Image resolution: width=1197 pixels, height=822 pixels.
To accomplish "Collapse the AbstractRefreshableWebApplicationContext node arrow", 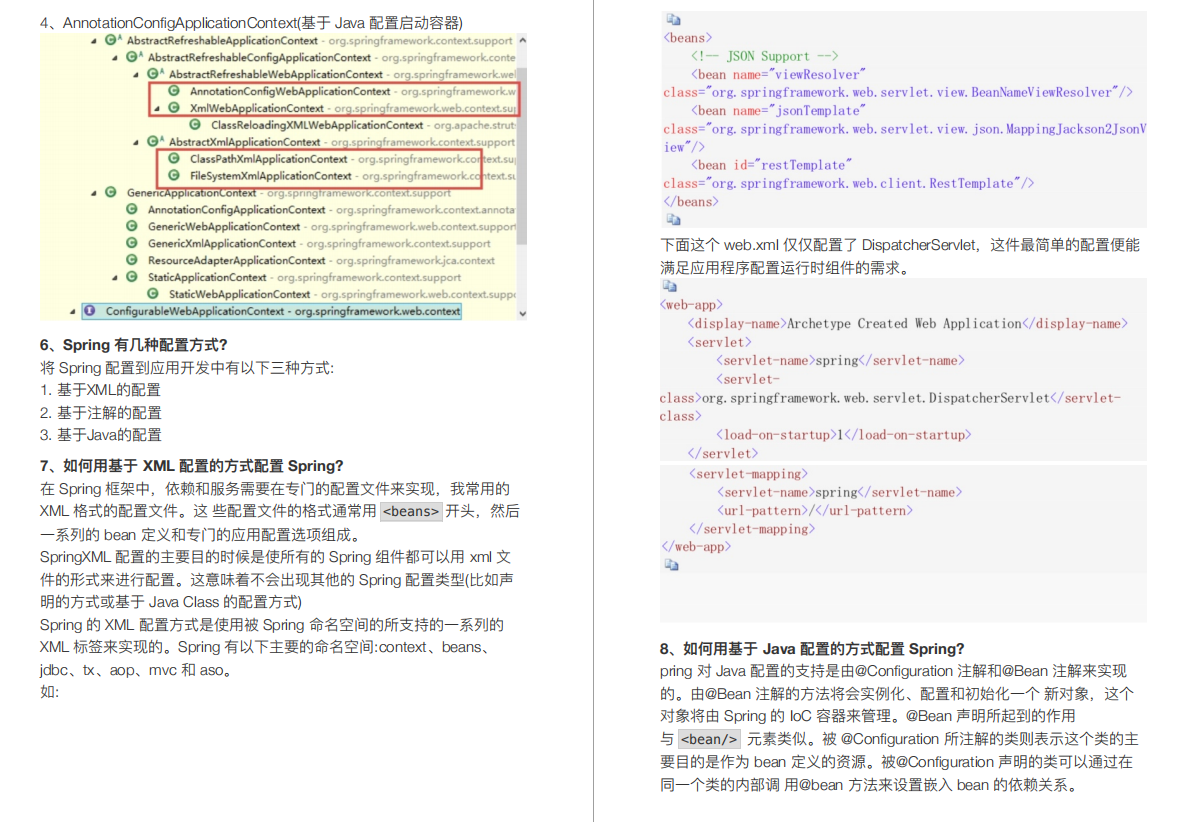I will tap(136, 75).
